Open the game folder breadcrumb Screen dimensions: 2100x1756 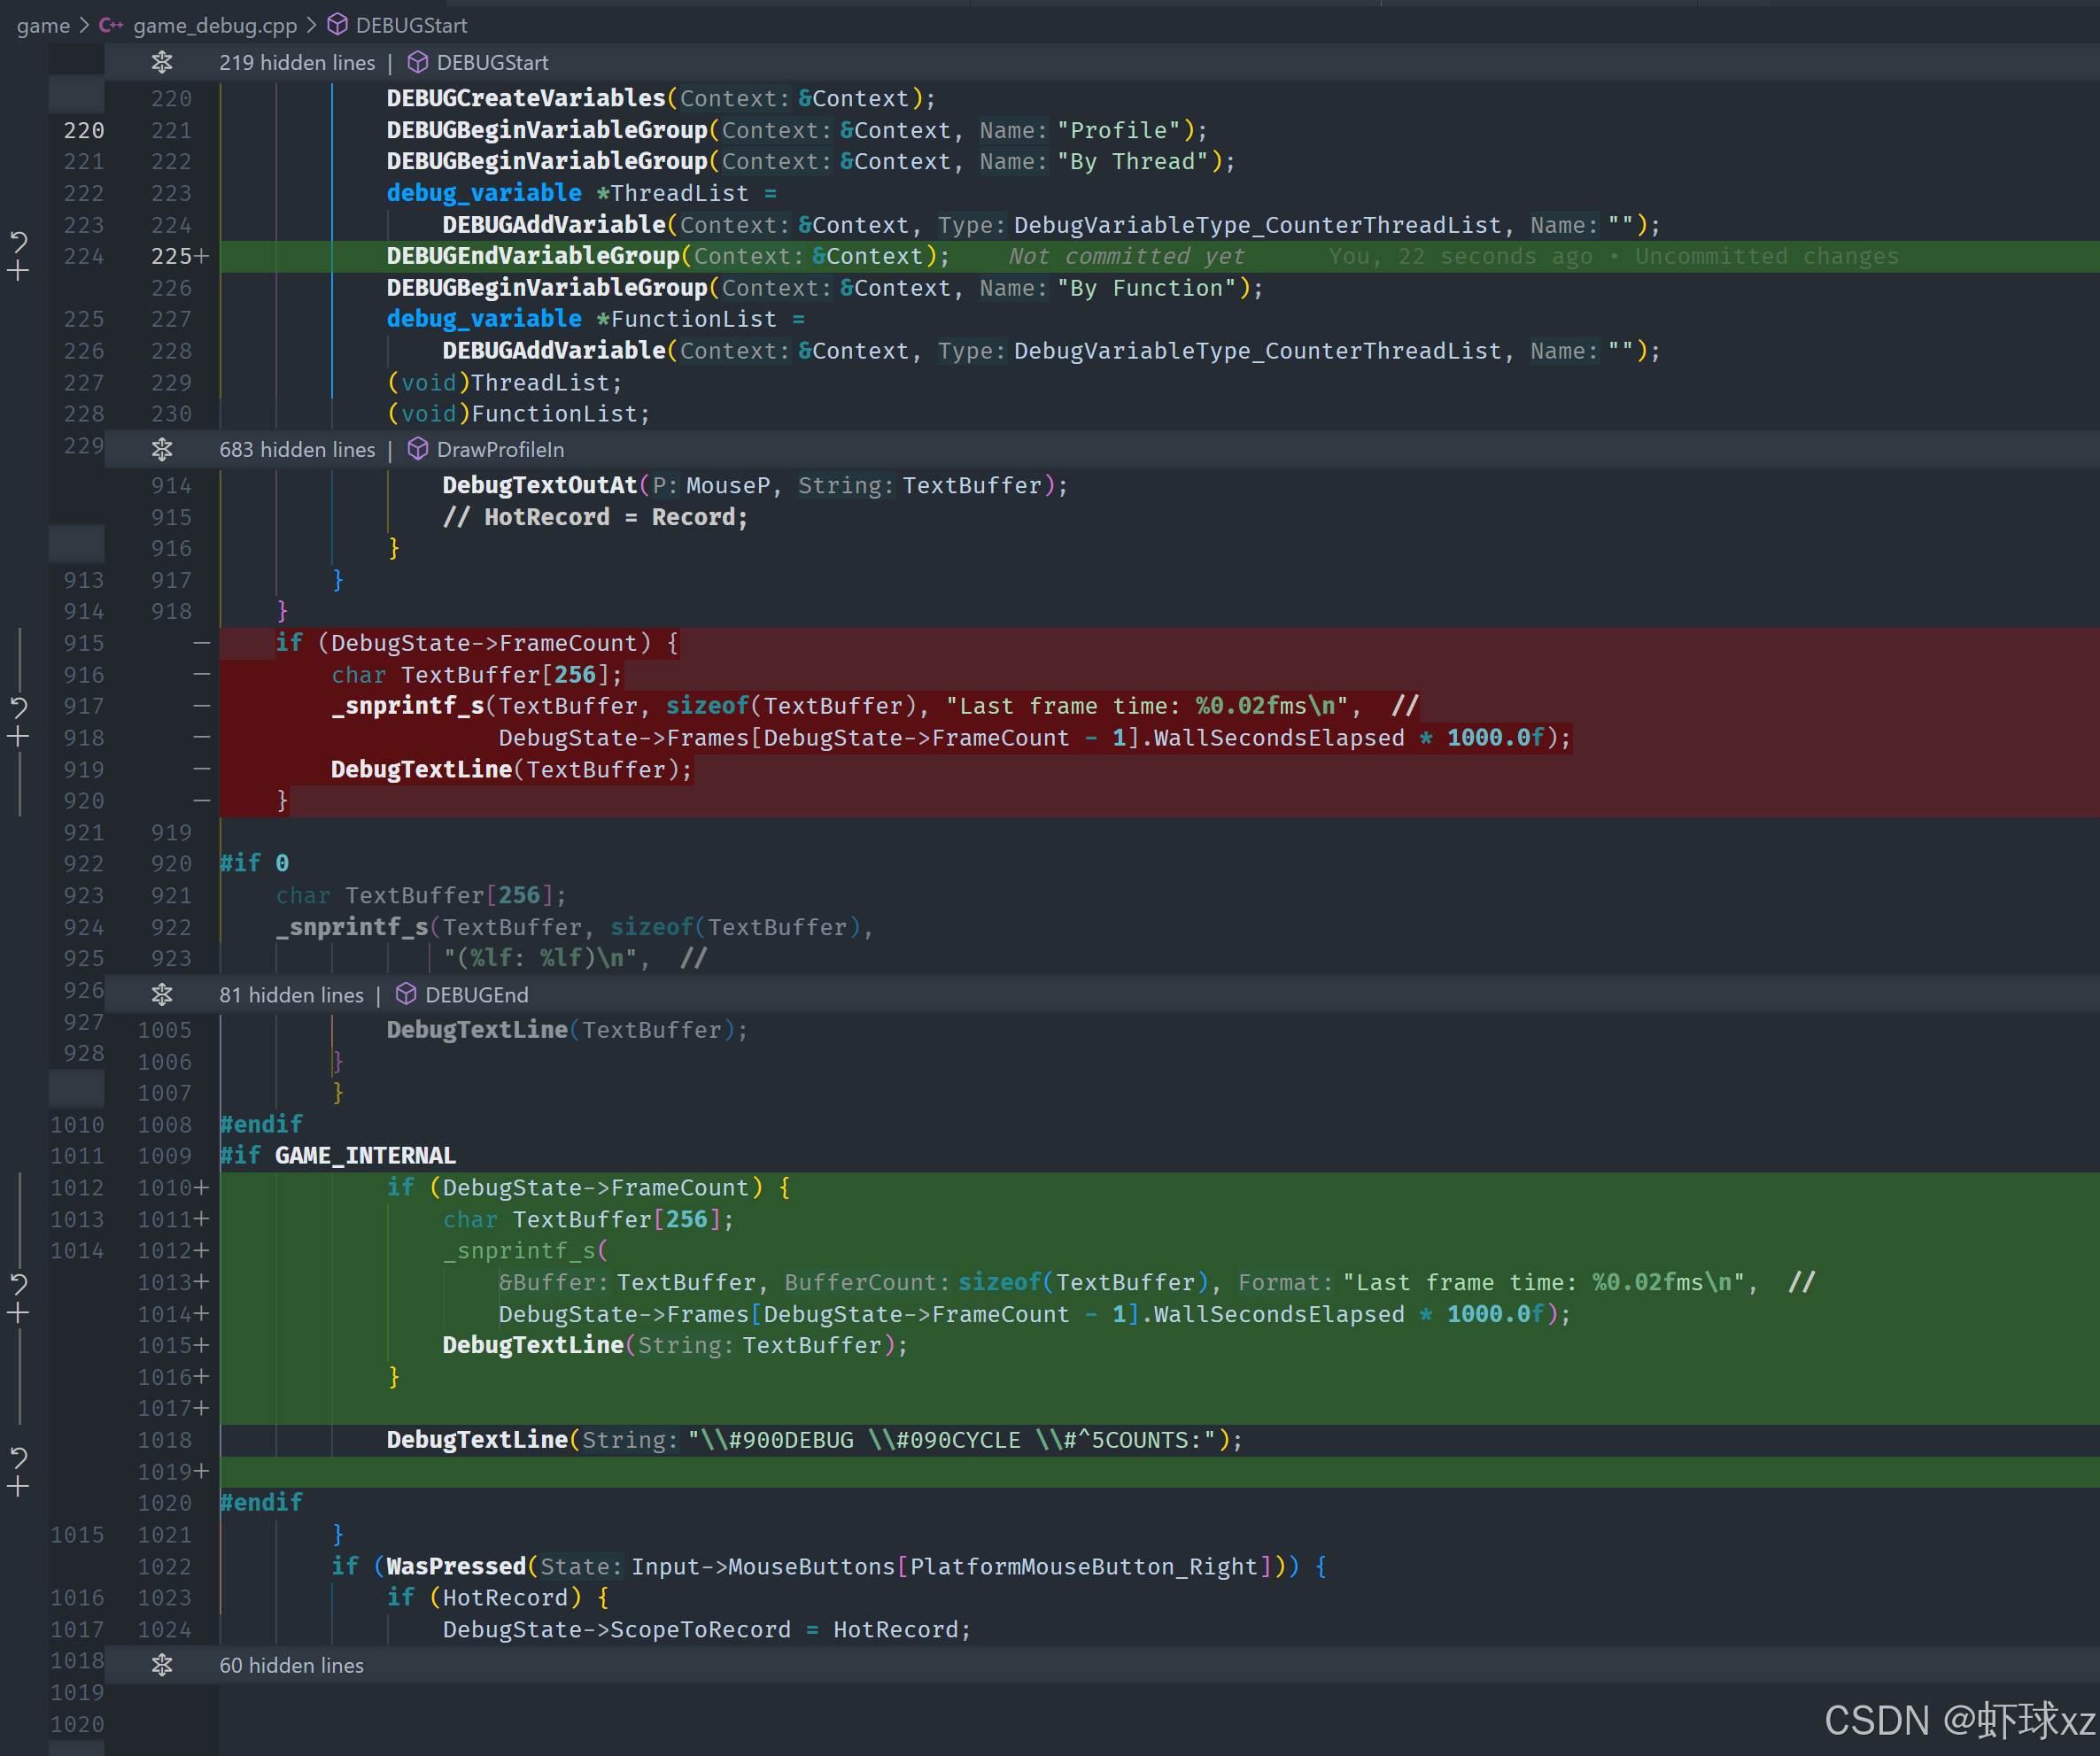tap(43, 25)
